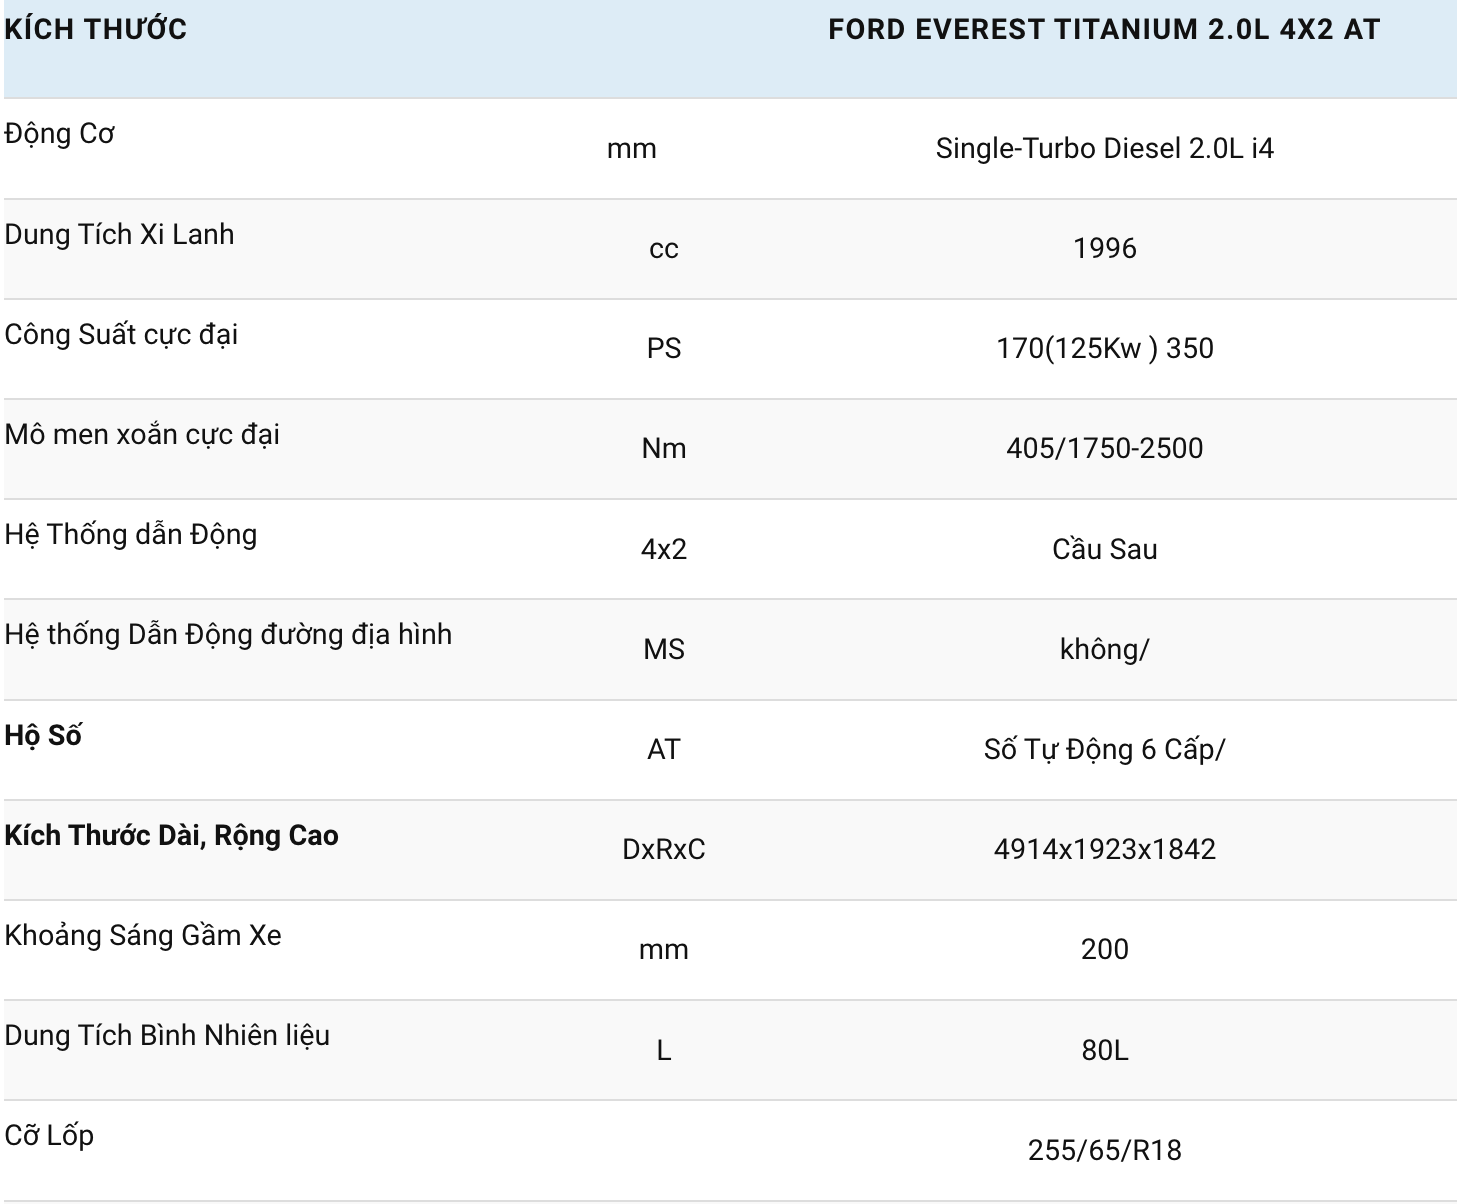This screenshot has width=1472, height=1204.
Task: Select the Công Suất cực đại label
Action: [121, 334]
